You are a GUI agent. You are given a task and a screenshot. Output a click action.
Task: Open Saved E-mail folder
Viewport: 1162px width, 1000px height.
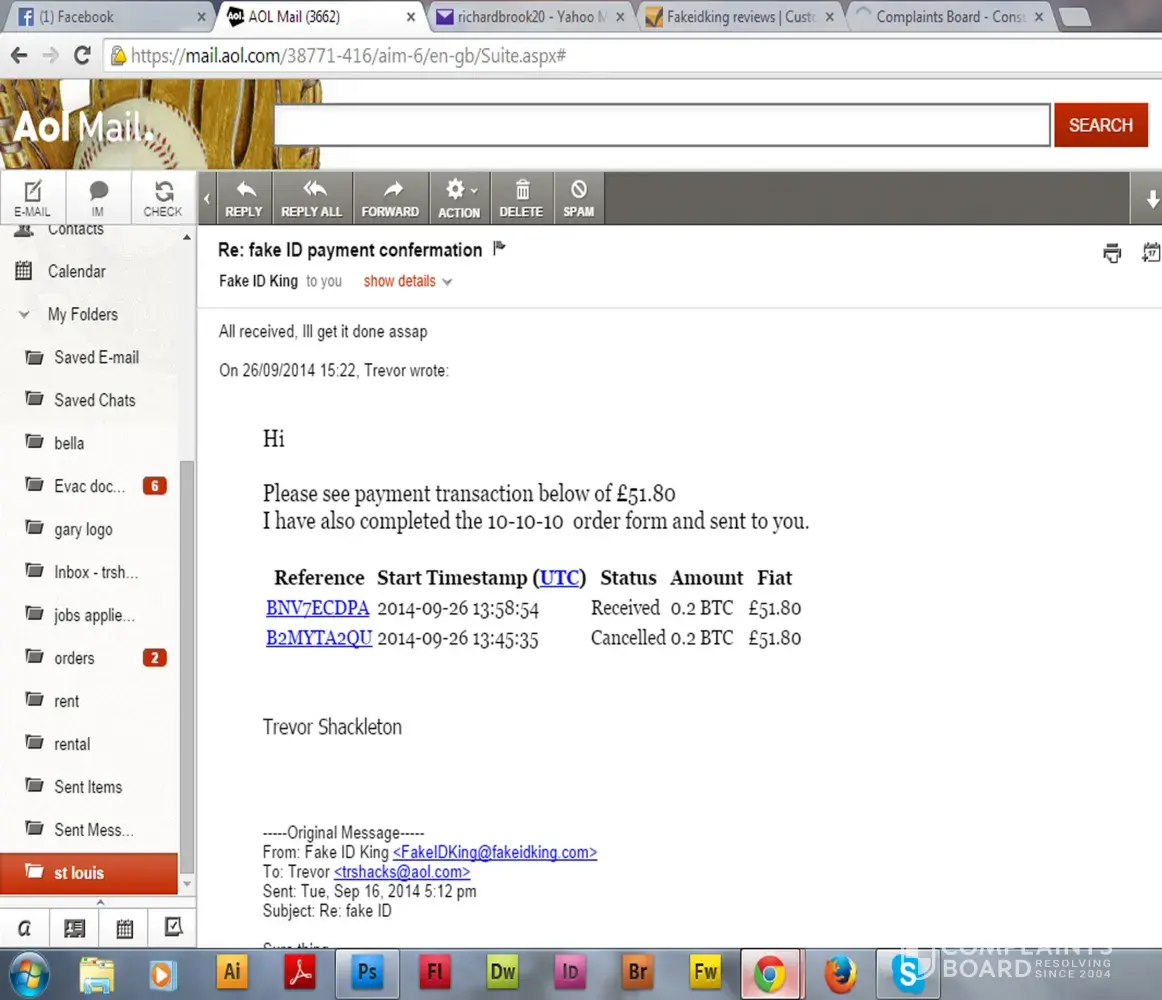tap(96, 357)
